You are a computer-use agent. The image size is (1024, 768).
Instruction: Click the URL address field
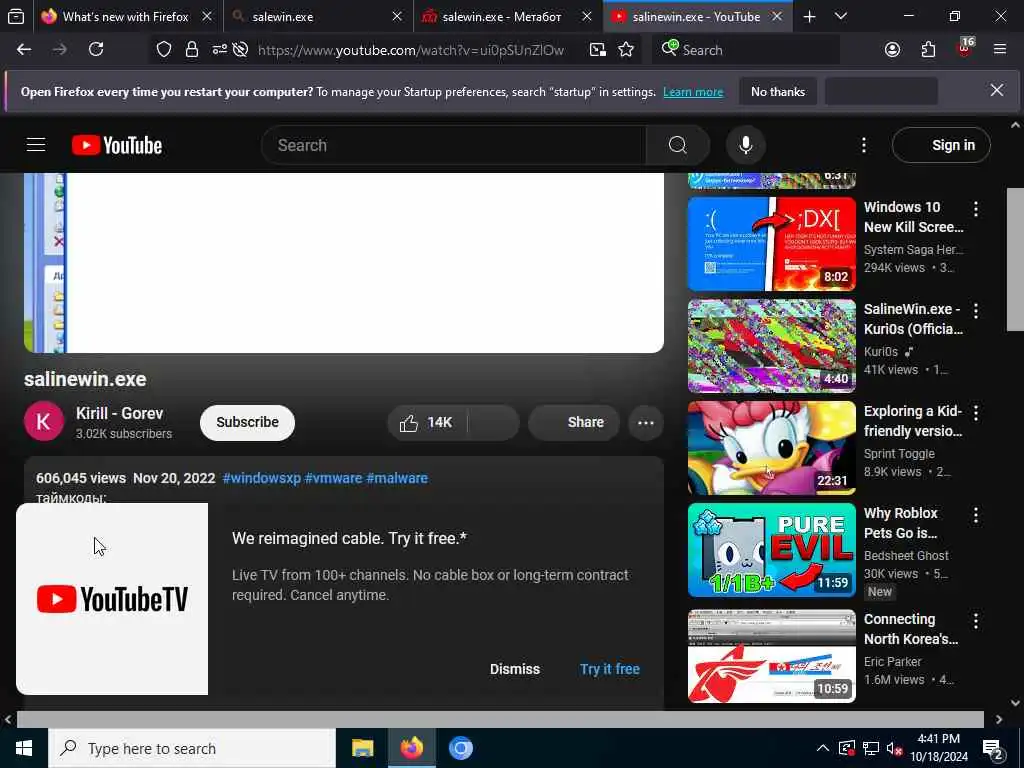(411, 50)
